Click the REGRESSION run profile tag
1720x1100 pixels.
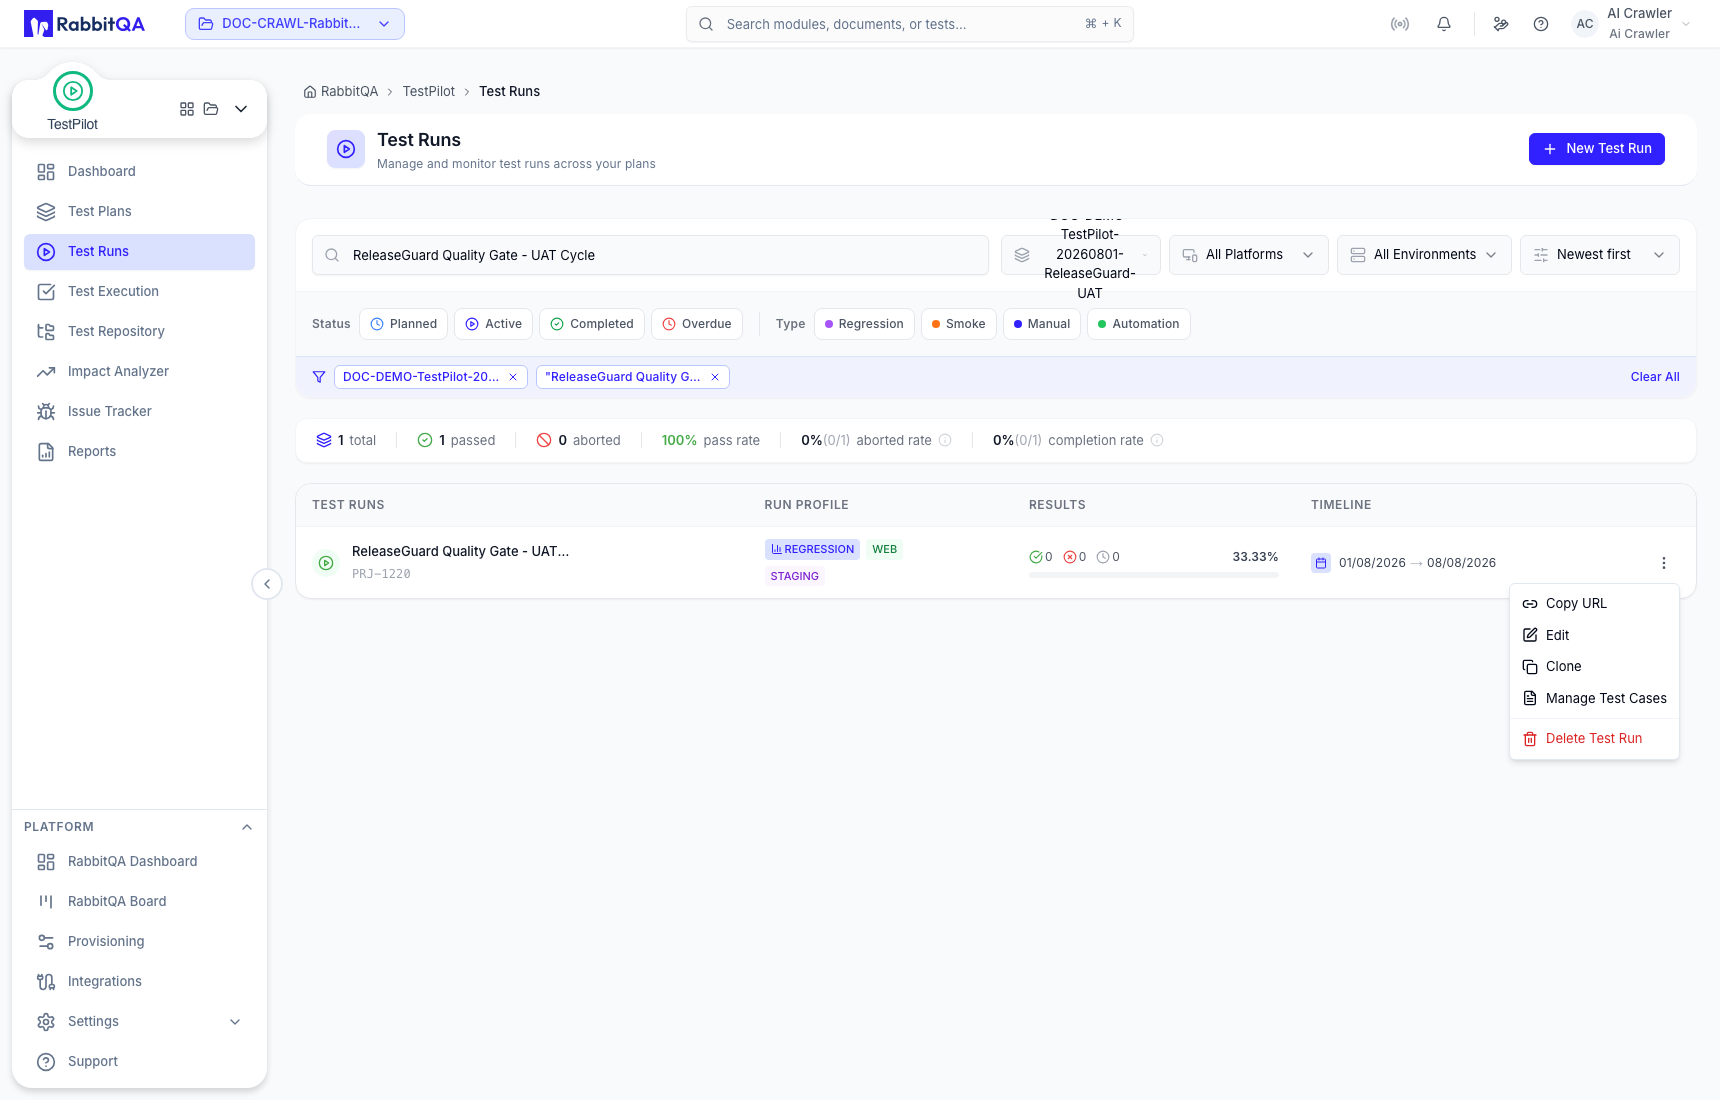tap(812, 550)
